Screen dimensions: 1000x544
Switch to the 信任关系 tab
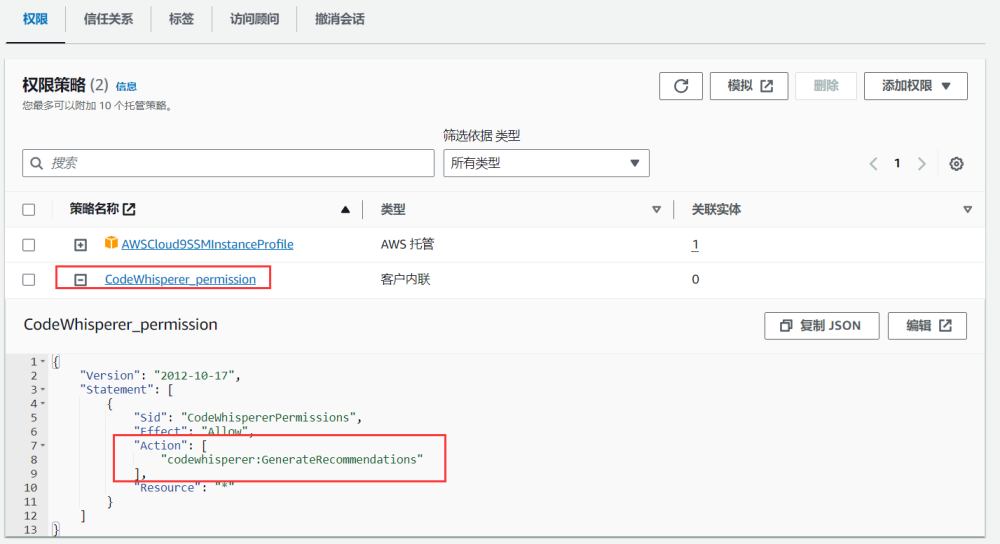click(108, 19)
